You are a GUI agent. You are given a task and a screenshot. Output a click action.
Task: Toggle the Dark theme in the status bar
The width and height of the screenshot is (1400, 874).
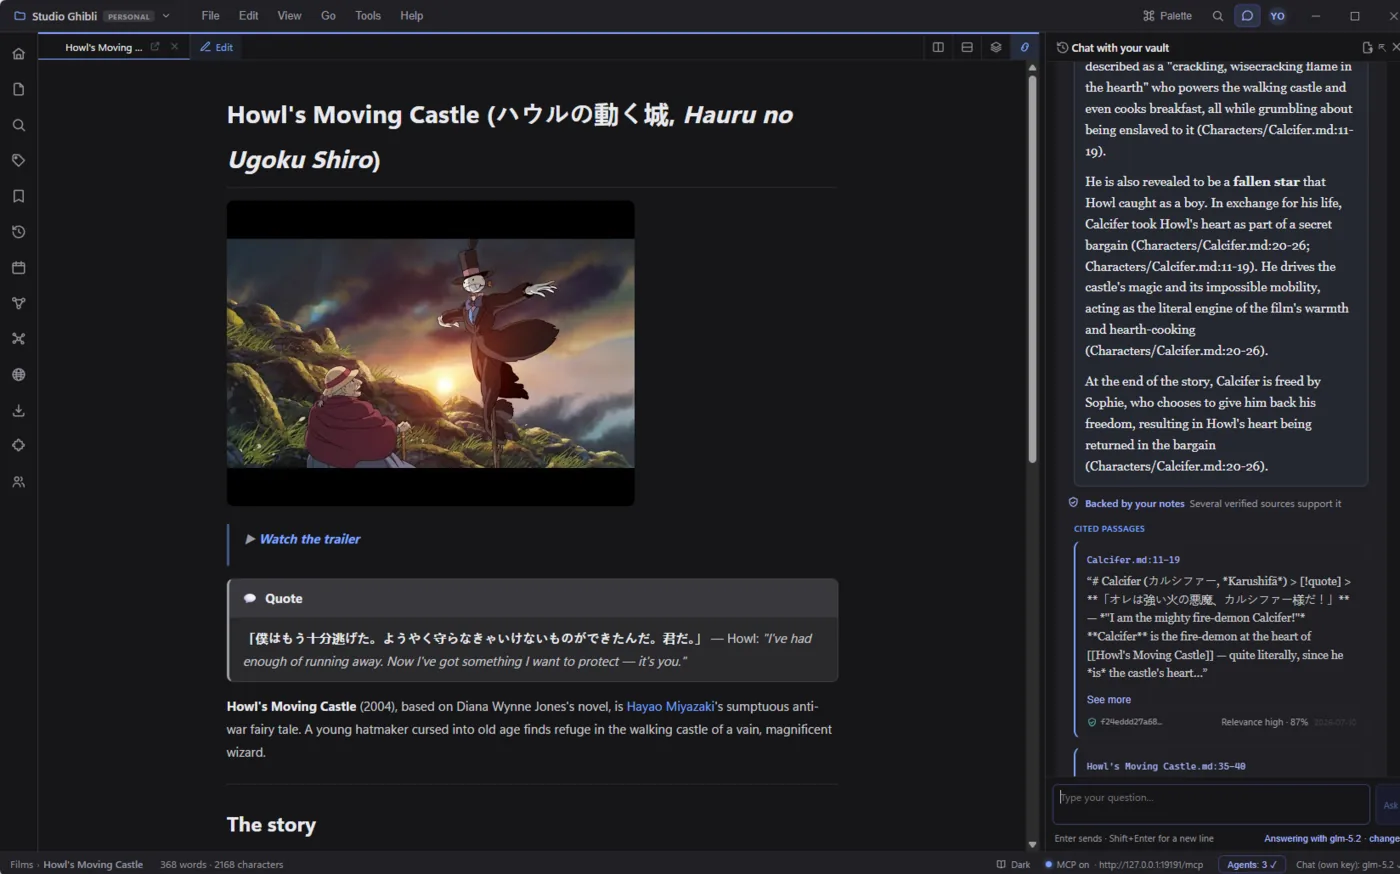pos(1013,865)
